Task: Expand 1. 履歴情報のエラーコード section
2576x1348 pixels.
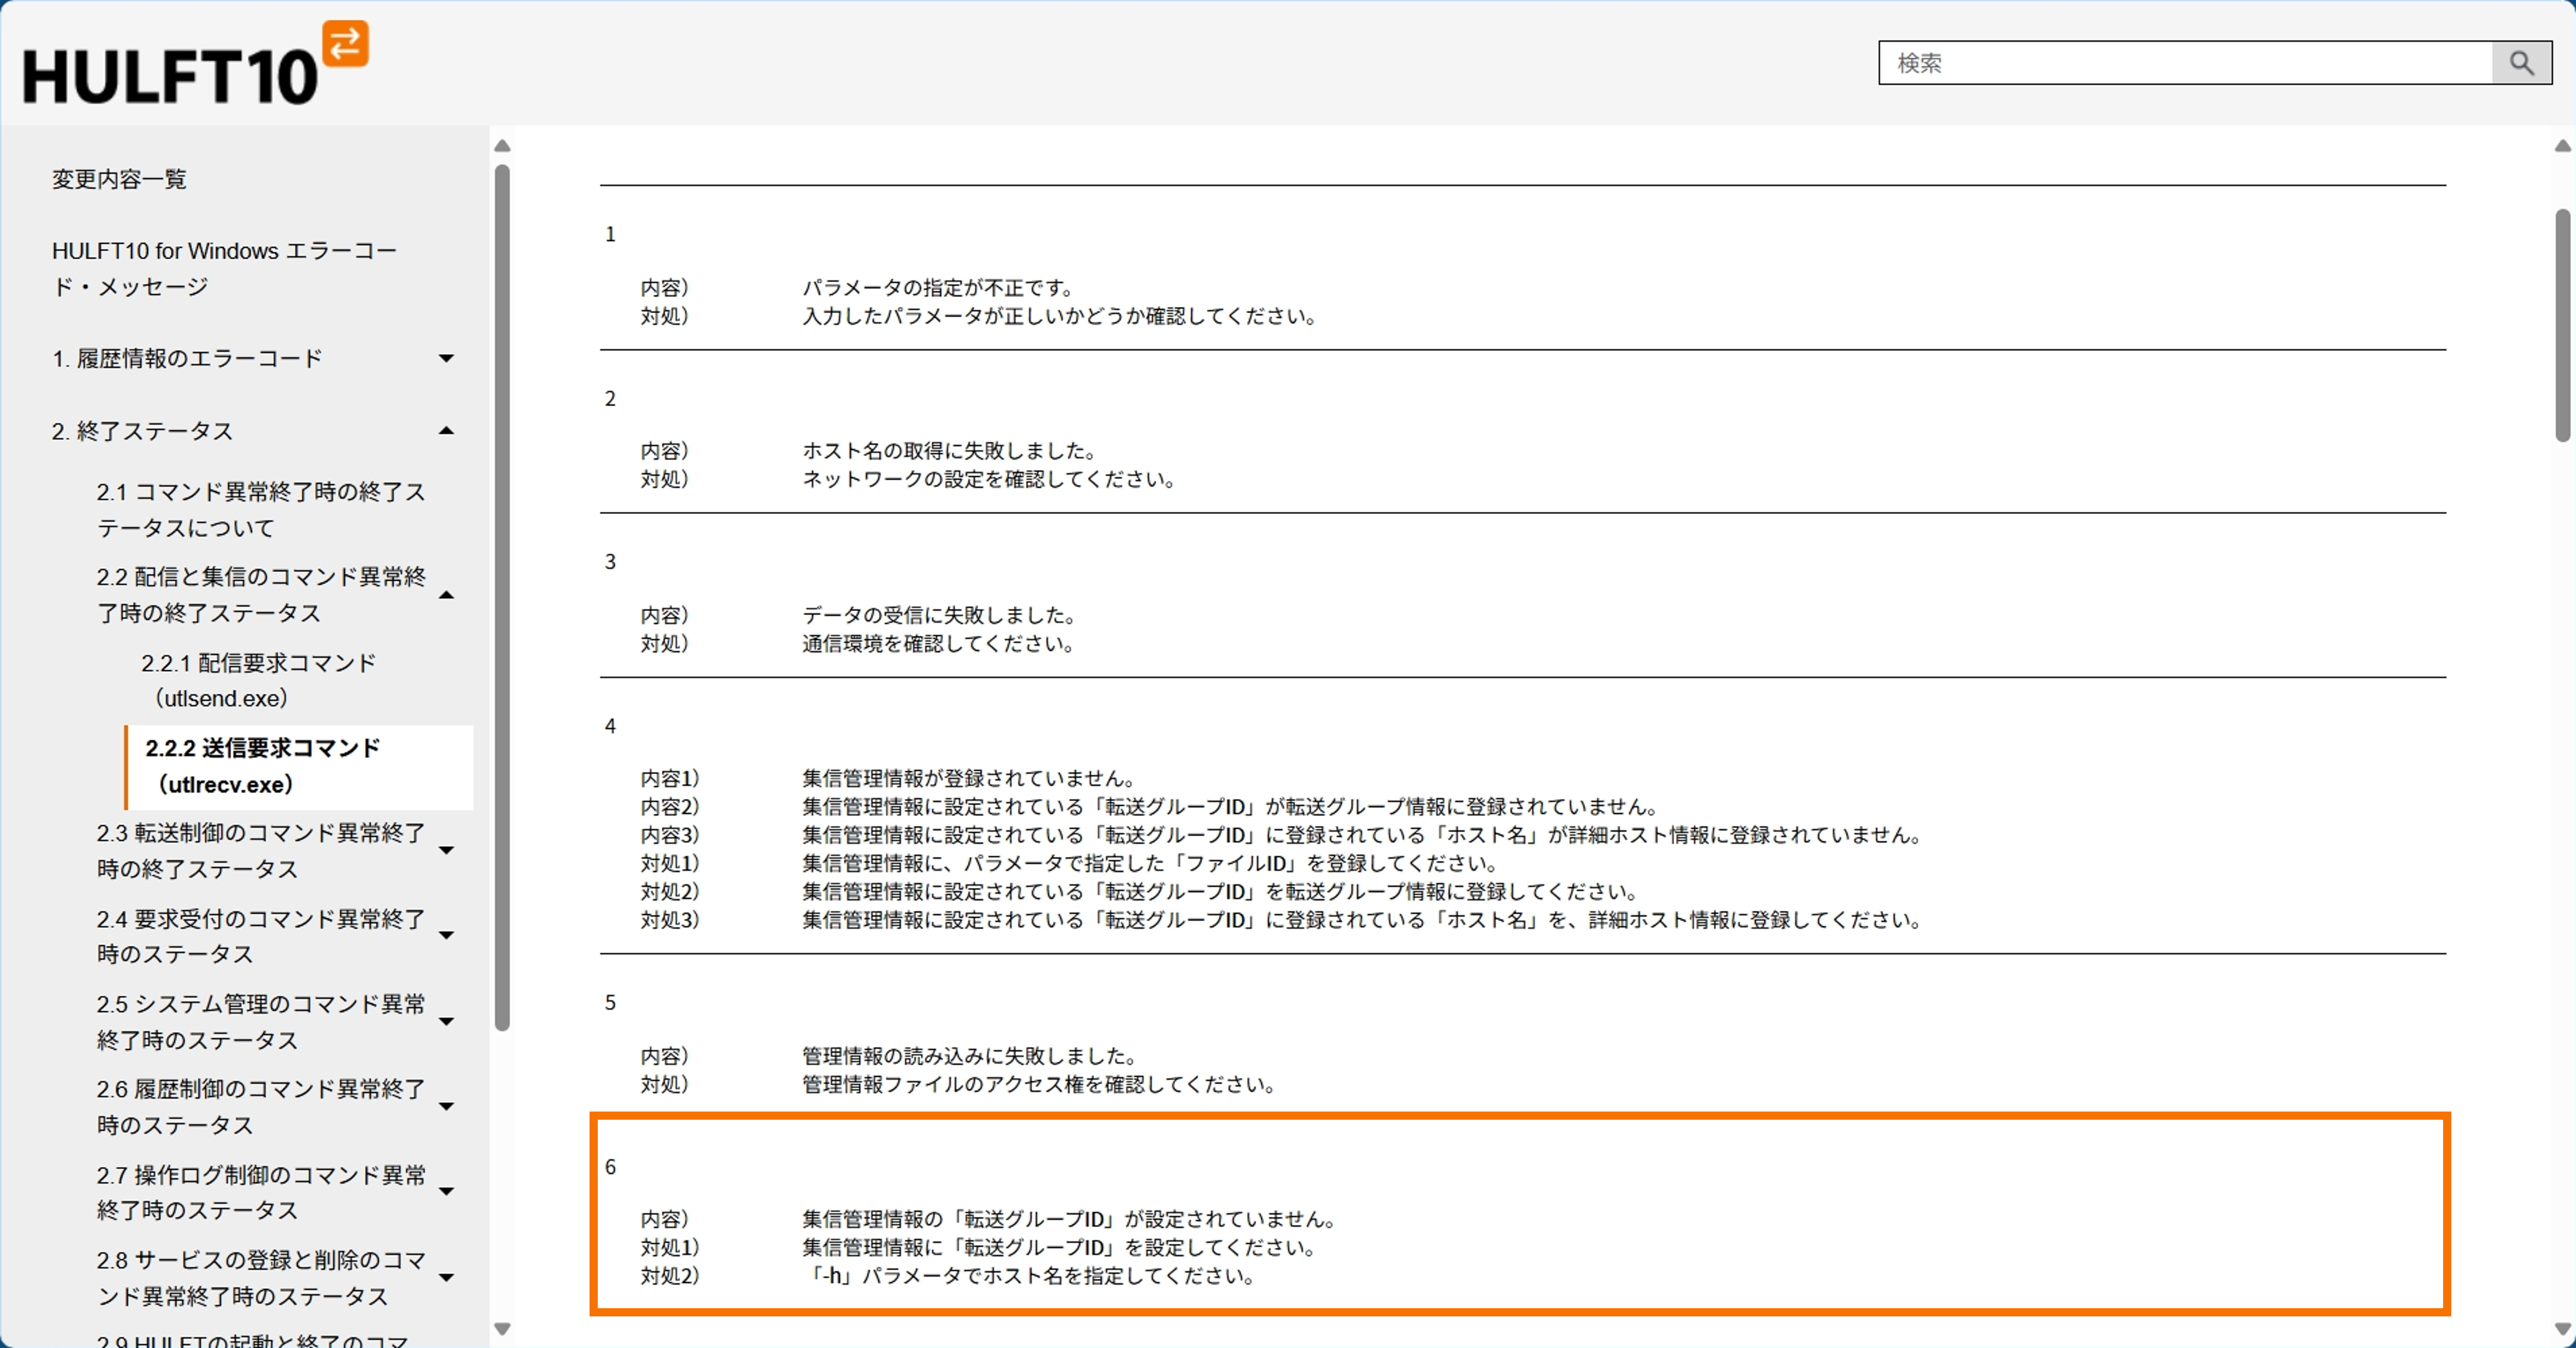Action: tap(446, 358)
